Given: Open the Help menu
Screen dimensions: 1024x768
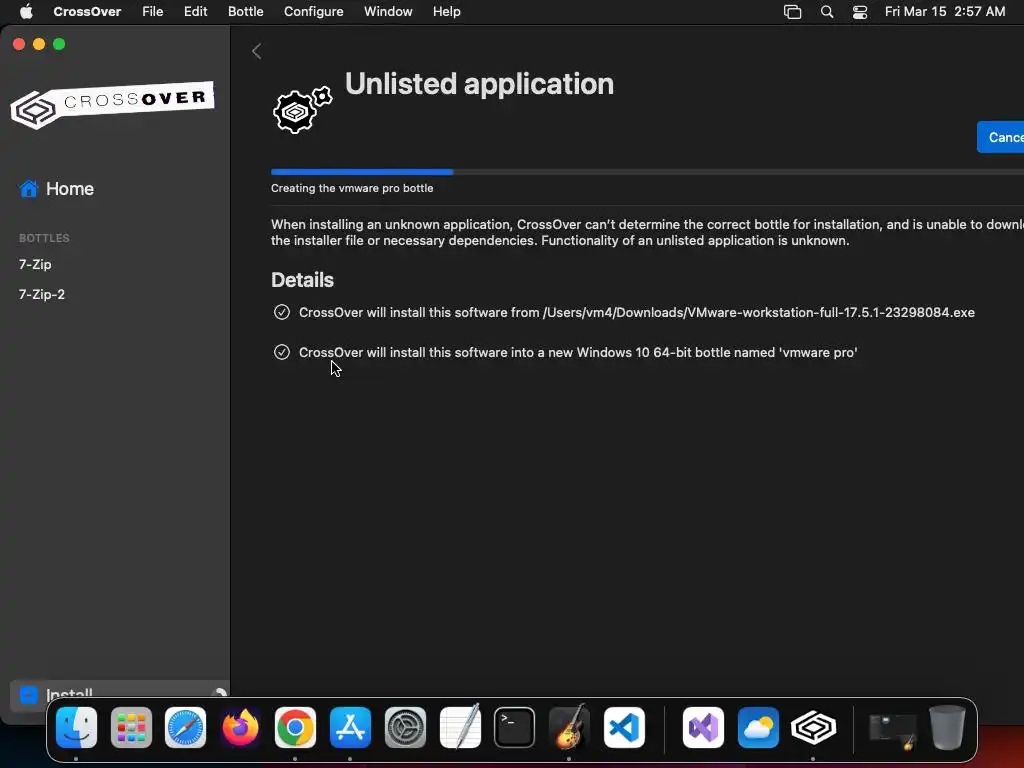Looking at the screenshot, I should tap(447, 11).
